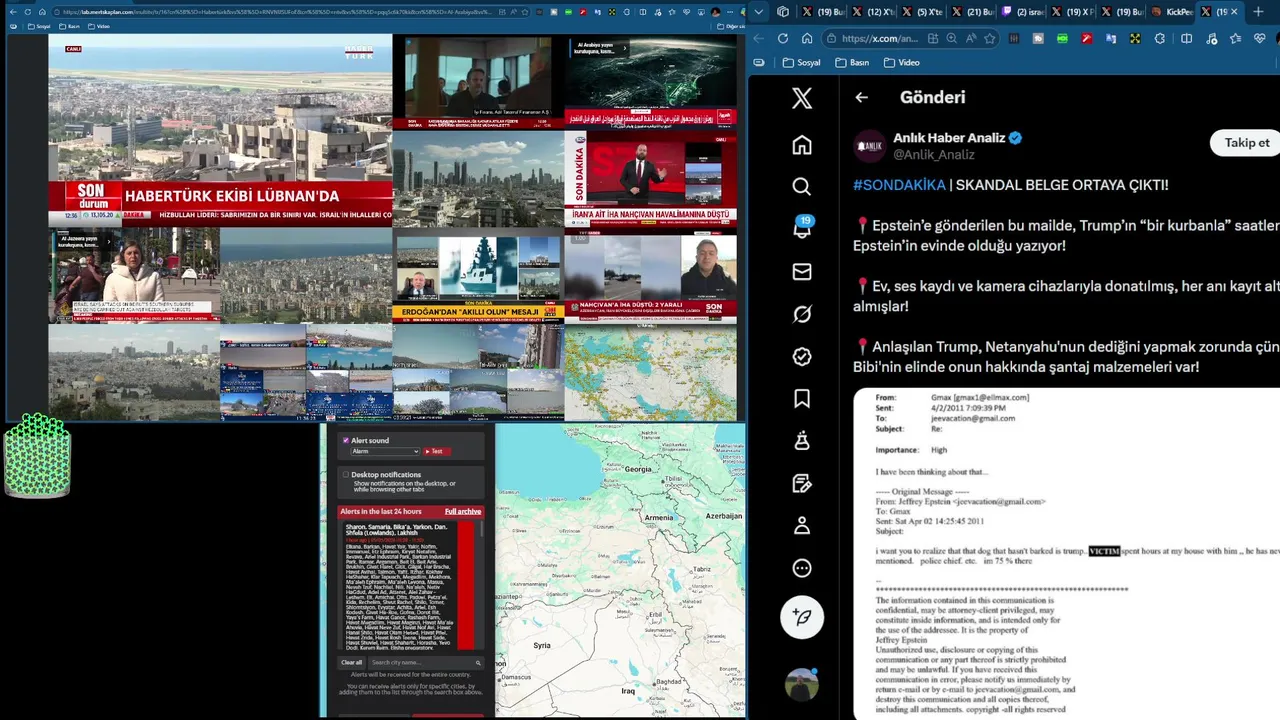The image size is (1280, 720).
Task: Open the Son Dakika Nahçıvan havalimanı tile
Action: (x=650, y=179)
